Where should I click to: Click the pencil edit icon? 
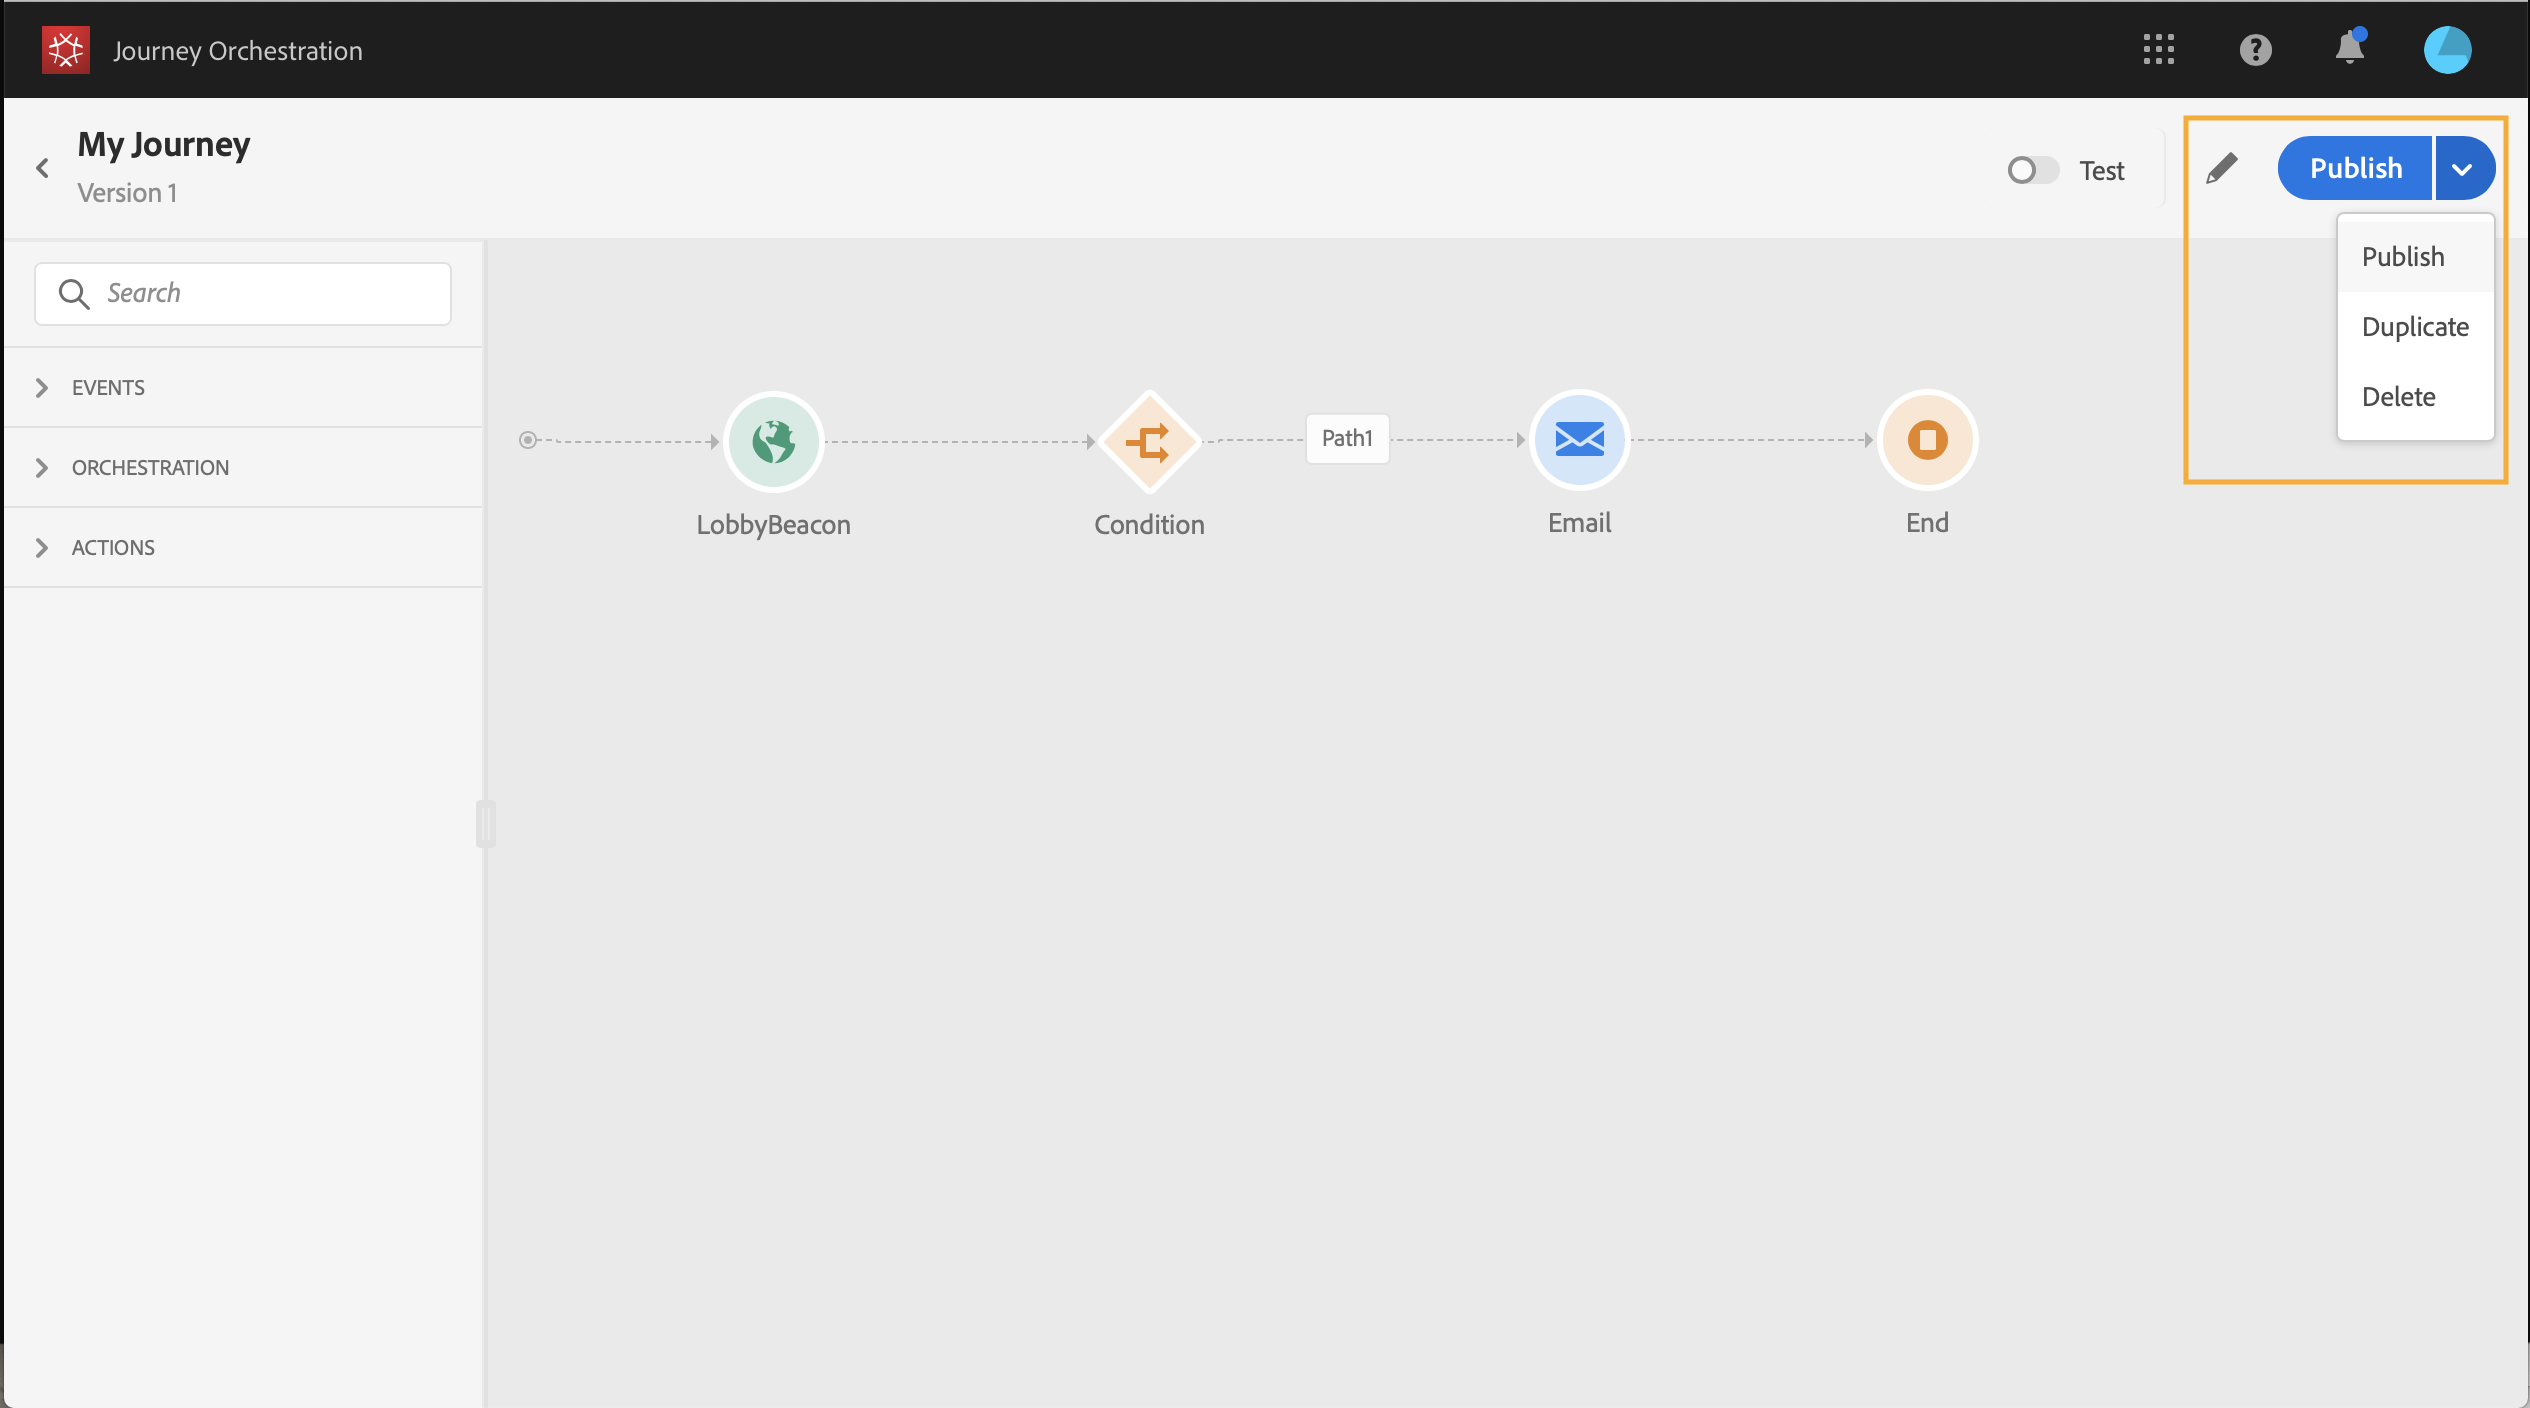point(2221,168)
